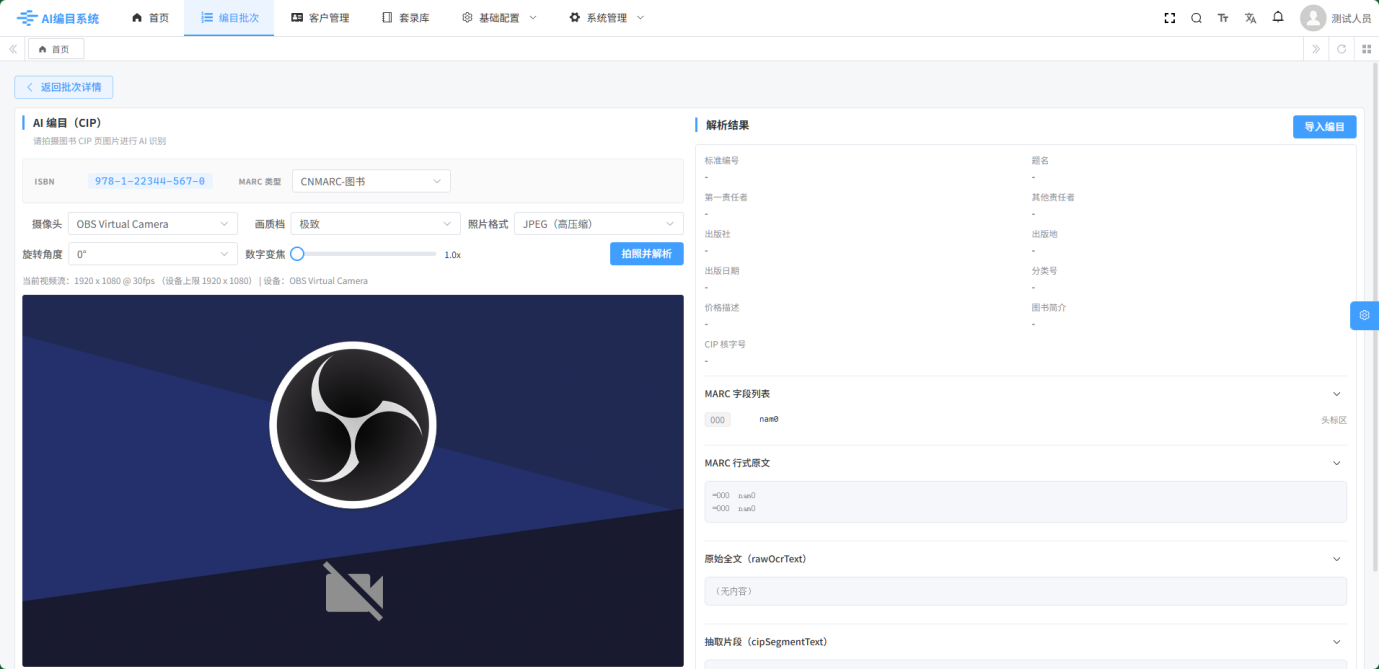Image resolution: width=1379 pixels, height=669 pixels.
Task: Click the 1.0x zoom value
Action: coord(453,255)
